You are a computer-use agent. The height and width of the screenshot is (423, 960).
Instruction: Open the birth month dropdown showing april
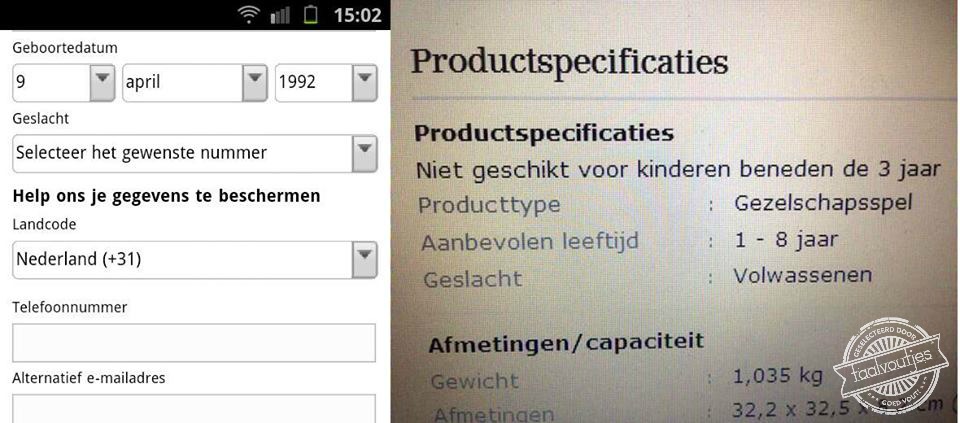(x=195, y=82)
